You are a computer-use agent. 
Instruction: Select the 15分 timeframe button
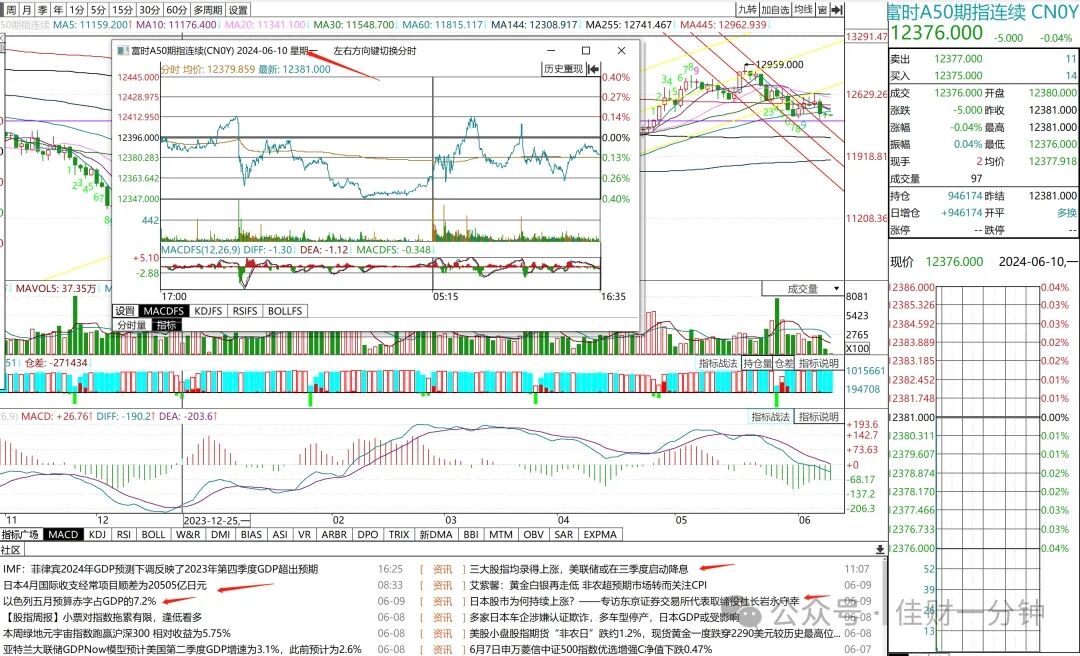click(122, 10)
